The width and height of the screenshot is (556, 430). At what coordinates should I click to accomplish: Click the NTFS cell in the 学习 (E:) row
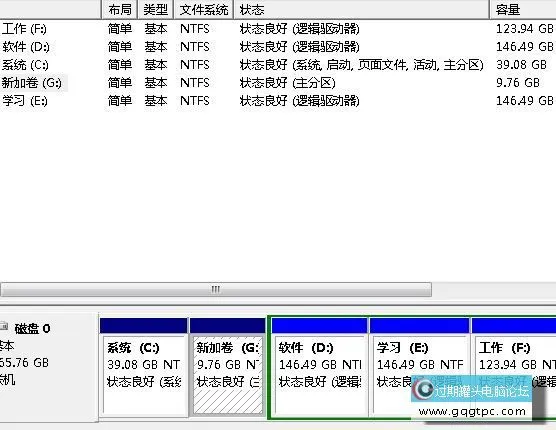click(x=195, y=101)
